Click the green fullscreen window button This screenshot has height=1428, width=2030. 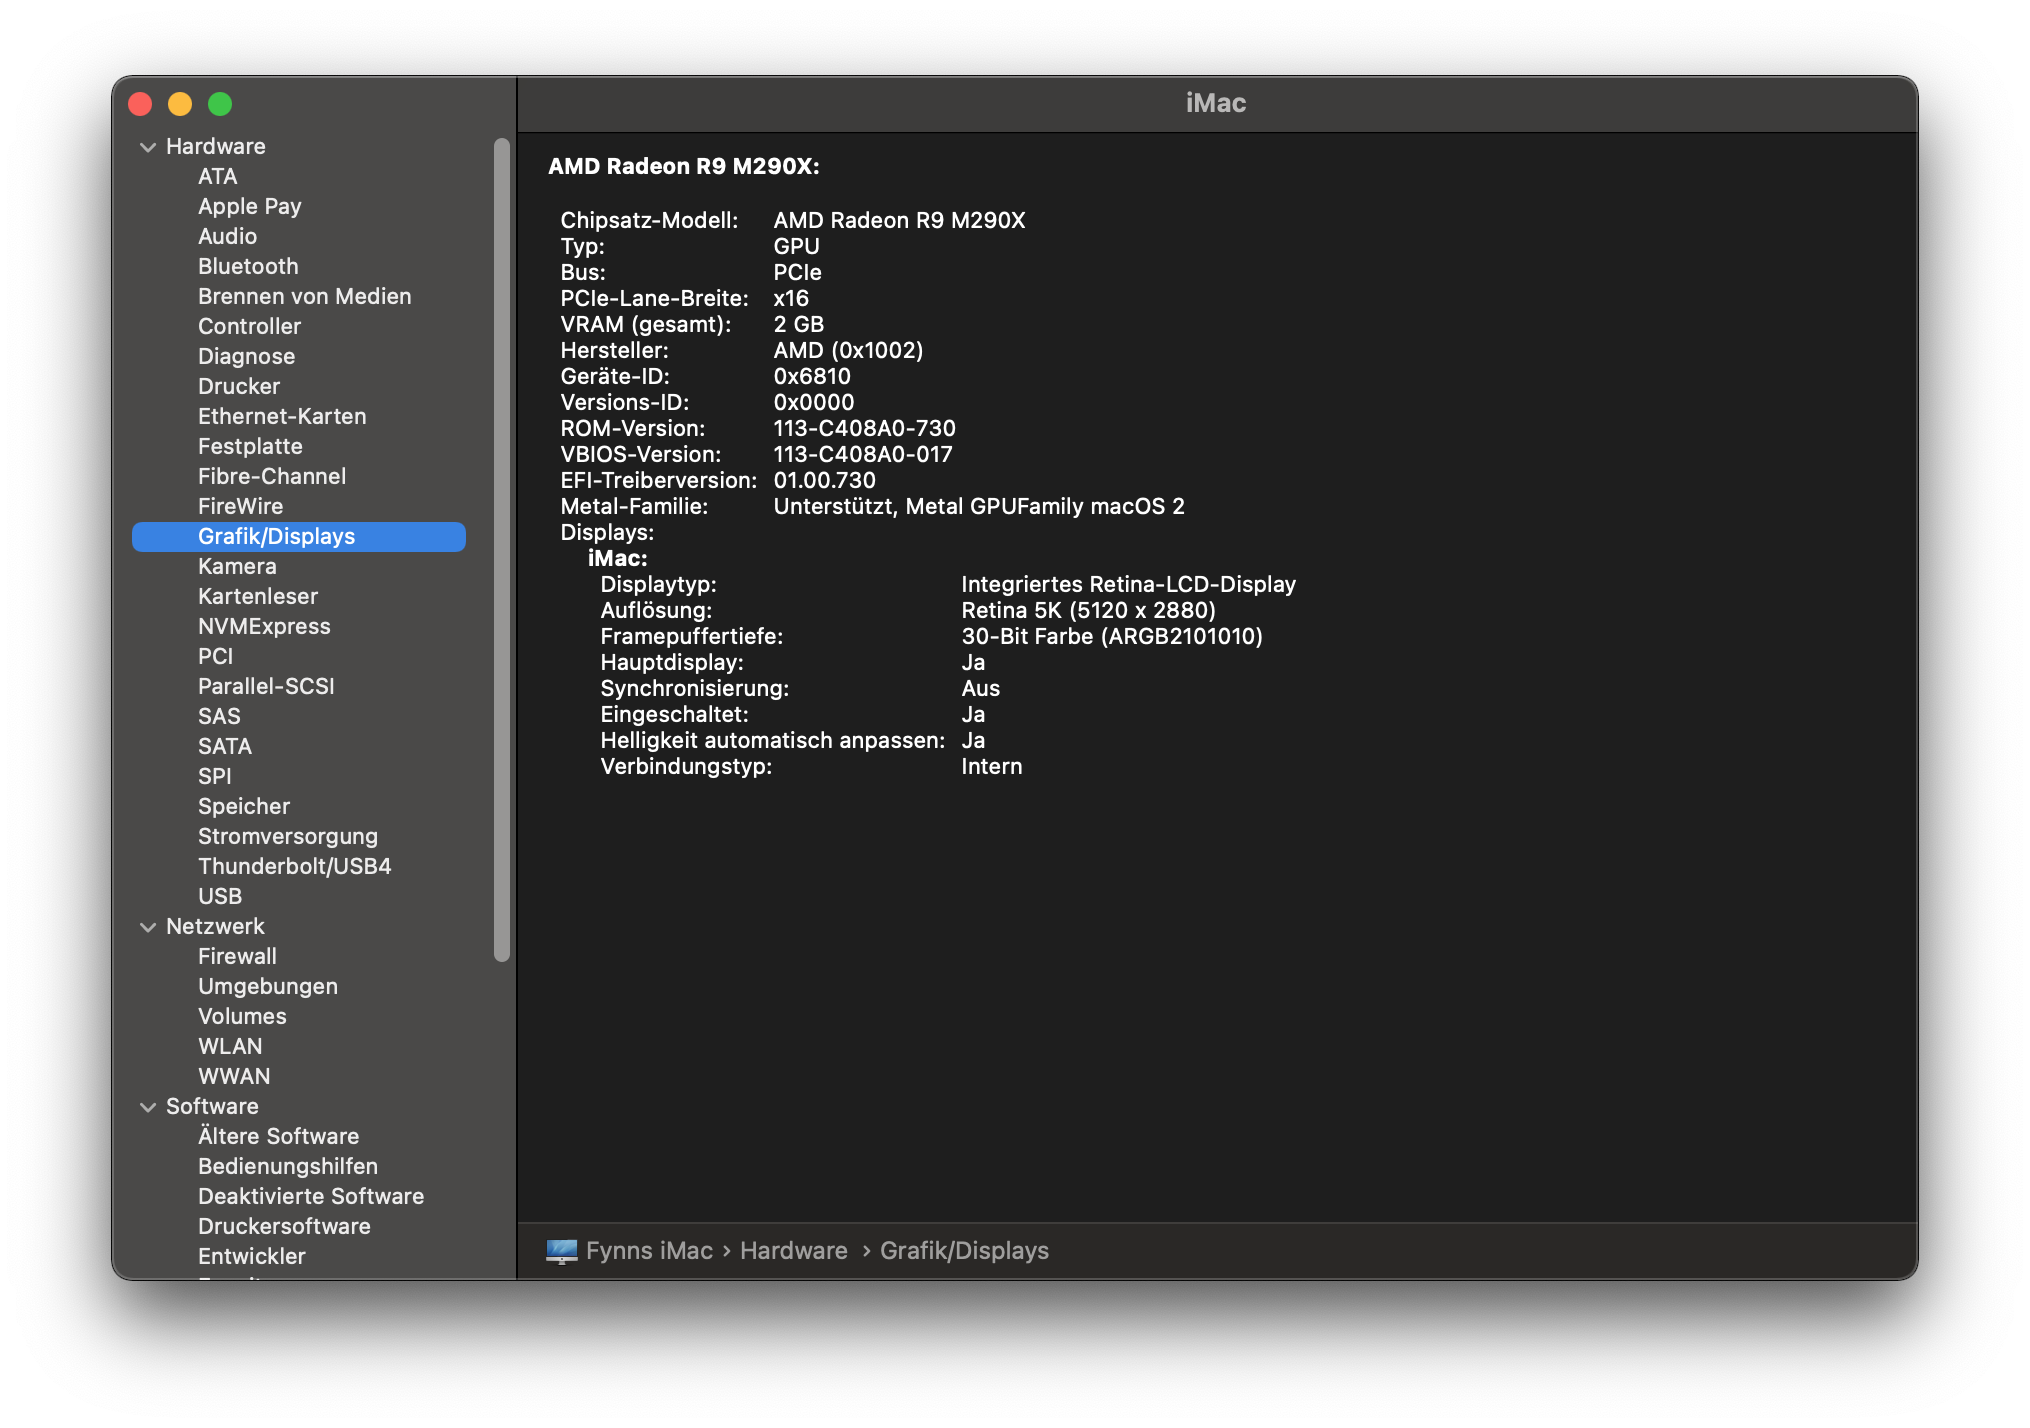tap(220, 104)
